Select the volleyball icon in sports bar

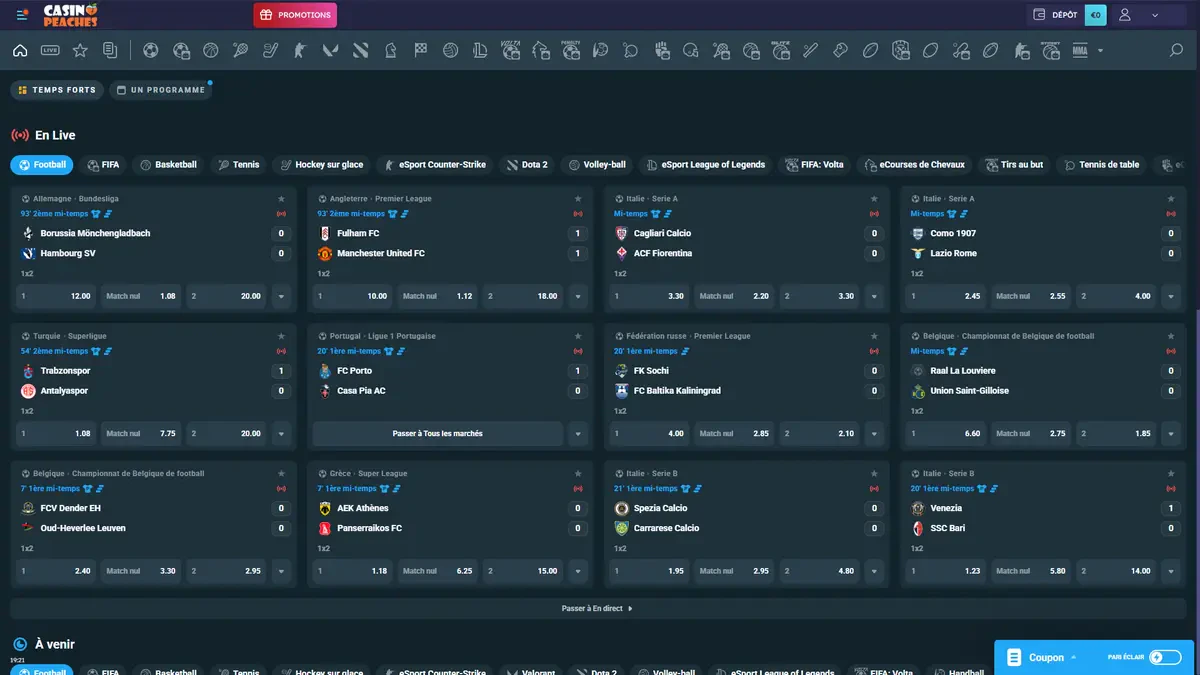(x=451, y=50)
